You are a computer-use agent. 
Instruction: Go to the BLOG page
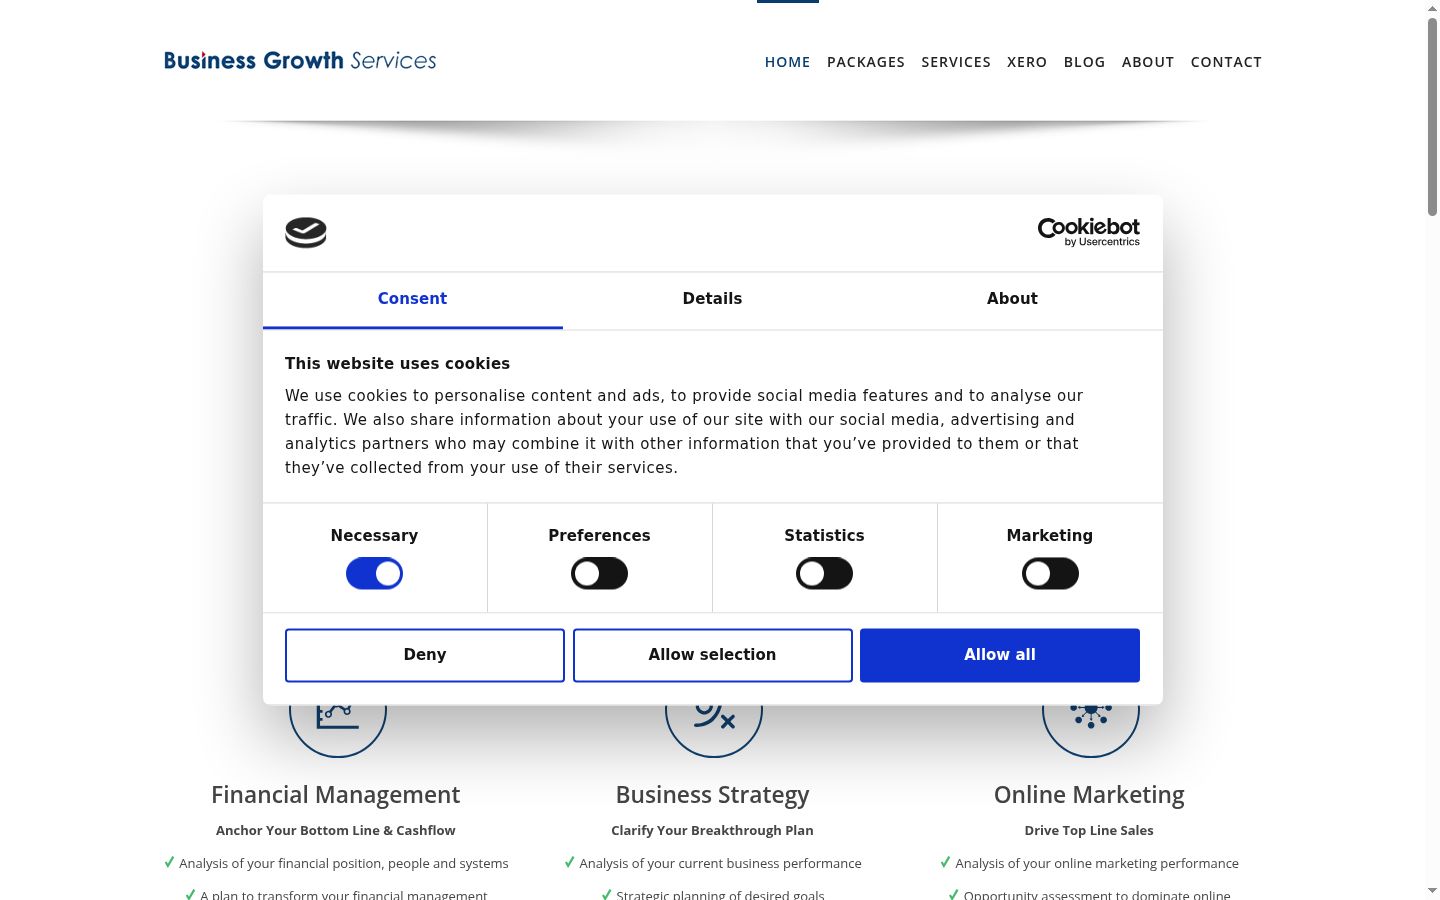point(1084,62)
